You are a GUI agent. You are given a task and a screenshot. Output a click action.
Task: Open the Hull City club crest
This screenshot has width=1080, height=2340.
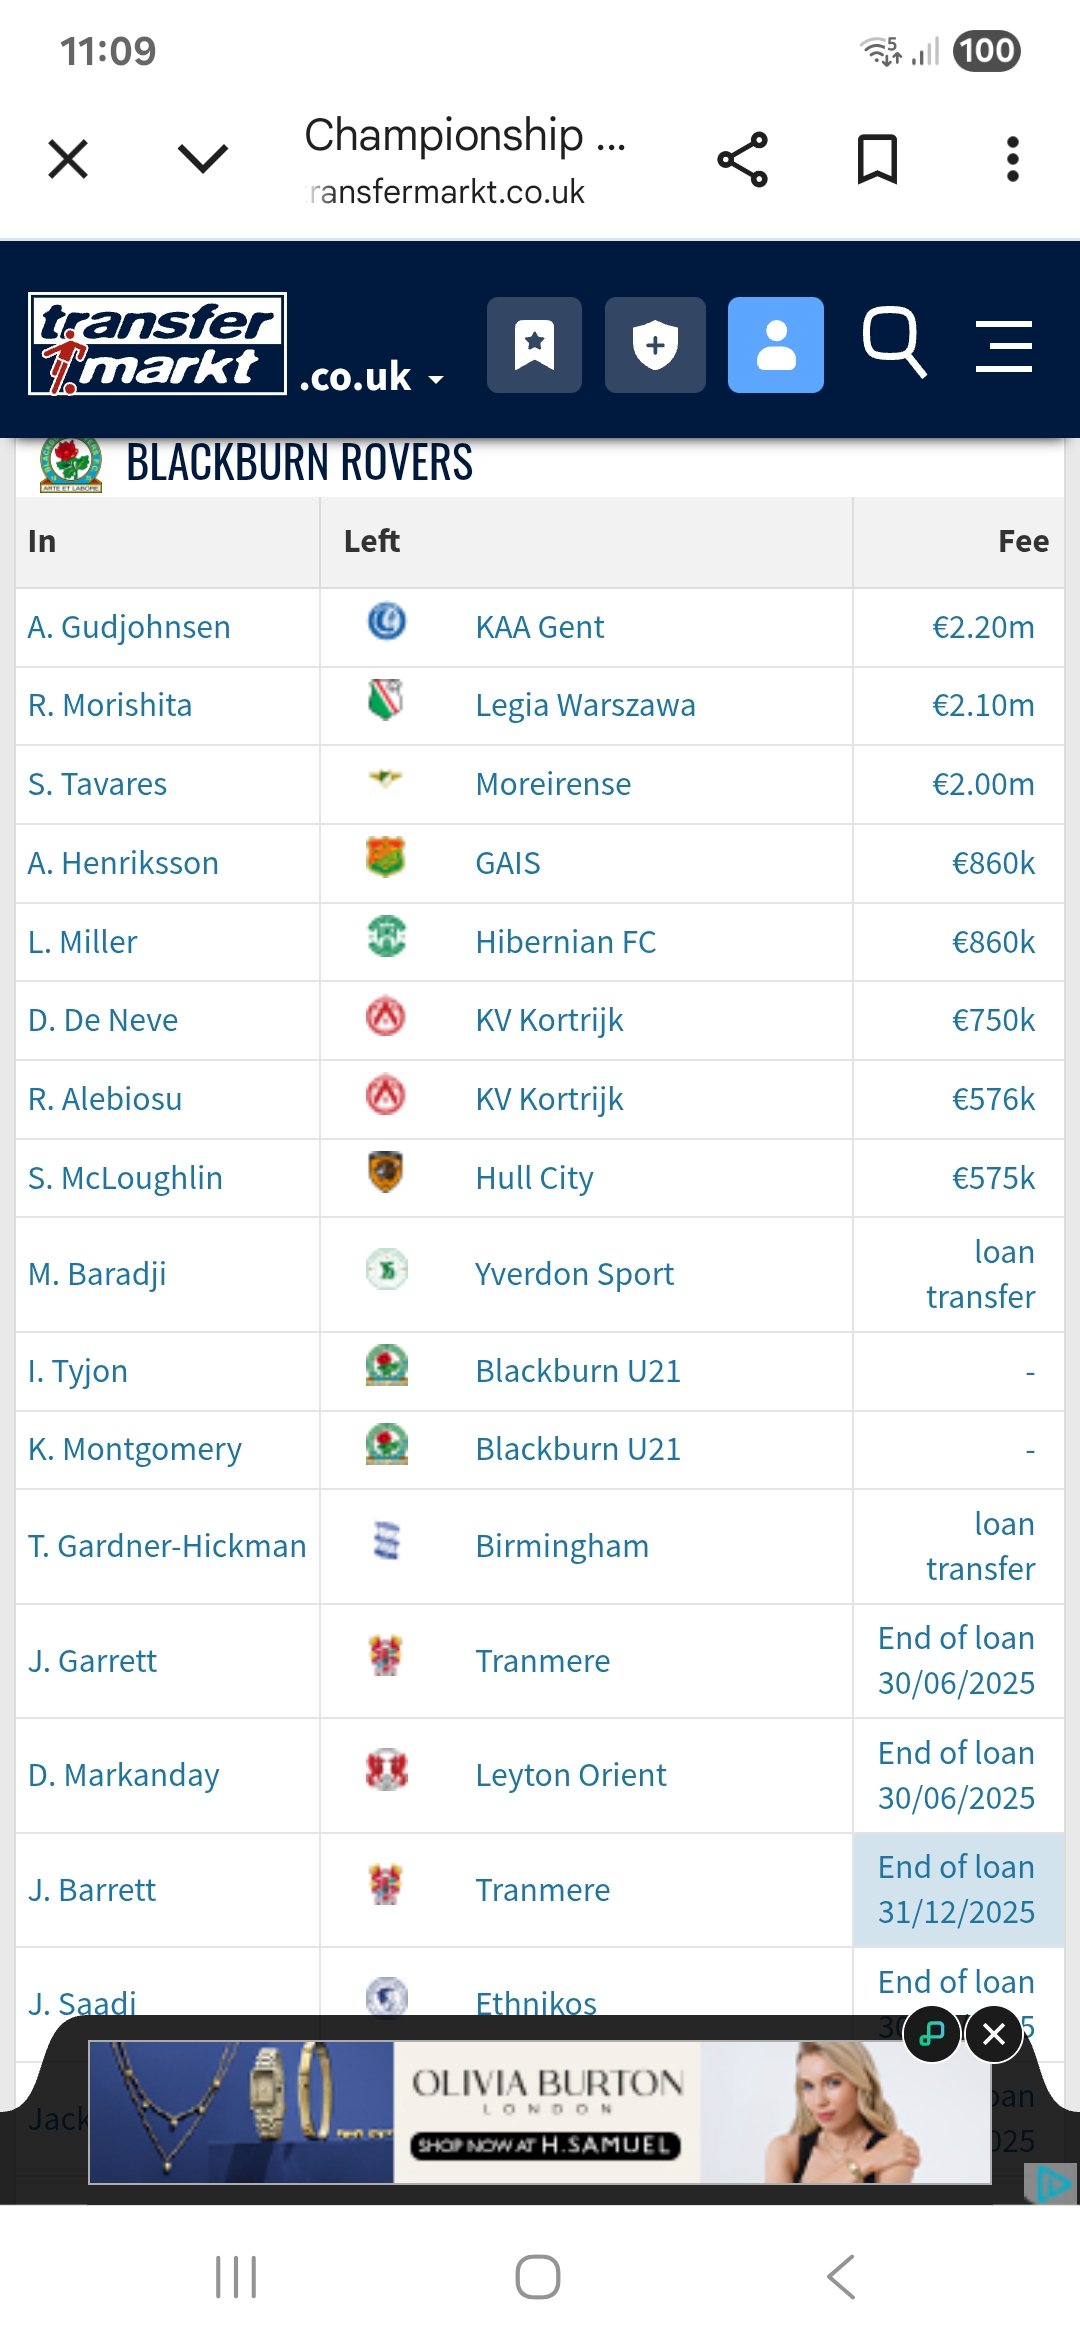tap(386, 1173)
